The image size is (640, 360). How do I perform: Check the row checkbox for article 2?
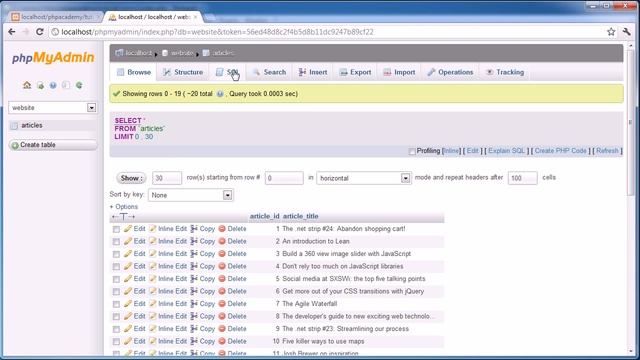116,242
